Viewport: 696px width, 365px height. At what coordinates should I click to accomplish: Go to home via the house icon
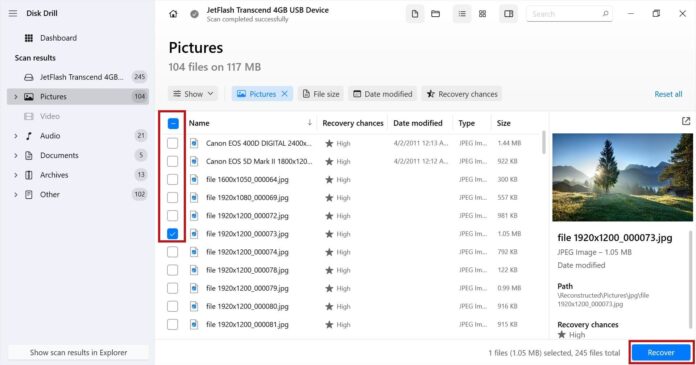point(173,14)
